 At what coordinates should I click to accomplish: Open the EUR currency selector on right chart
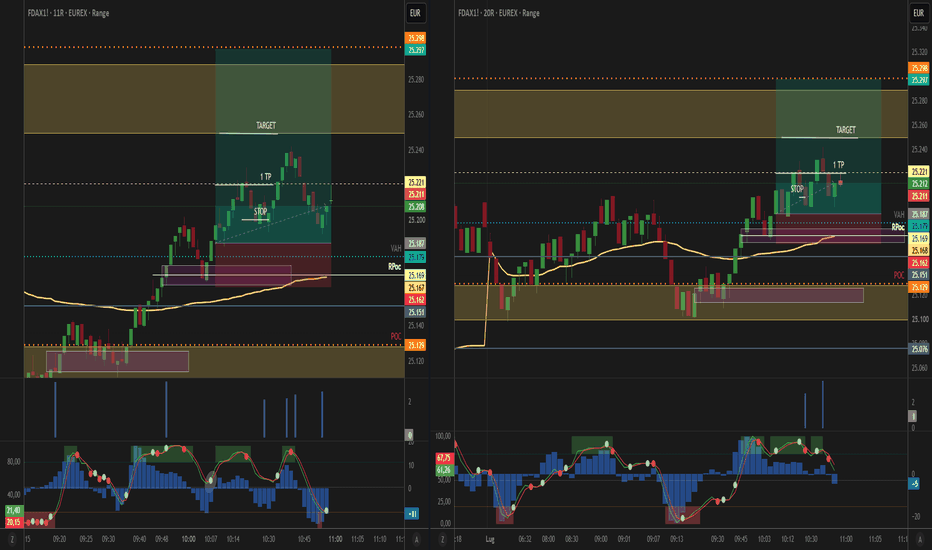(x=918, y=12)
